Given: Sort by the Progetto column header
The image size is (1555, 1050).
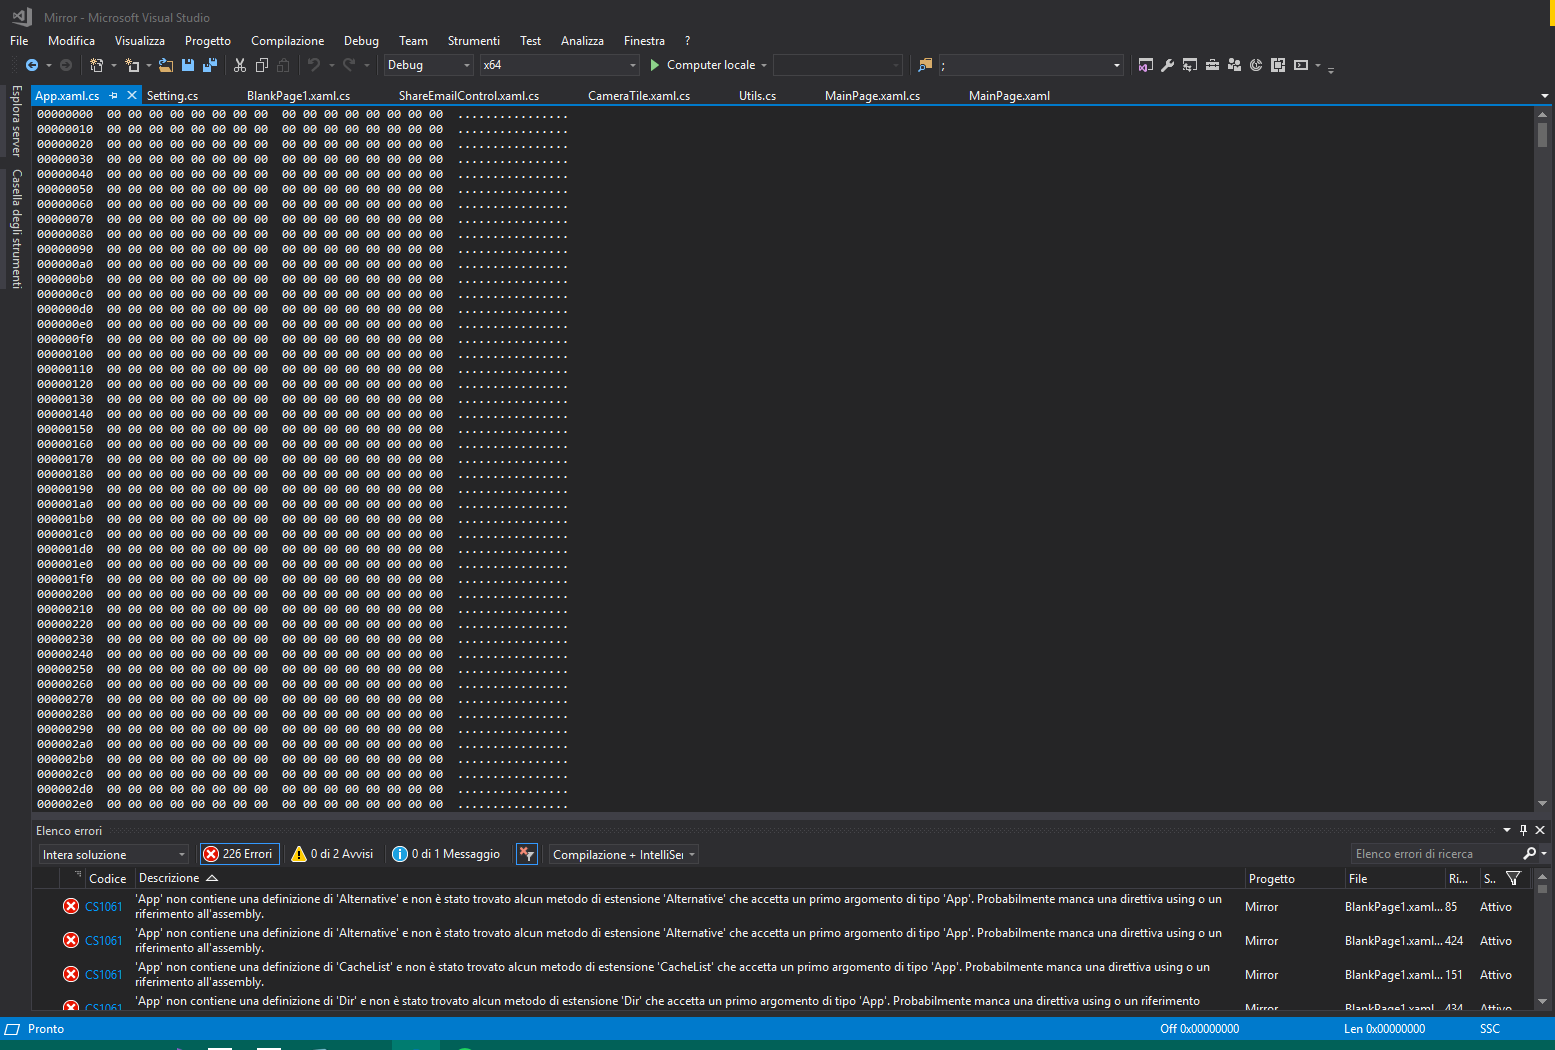Looking at the screenshot, I should tap(1271, 878).
